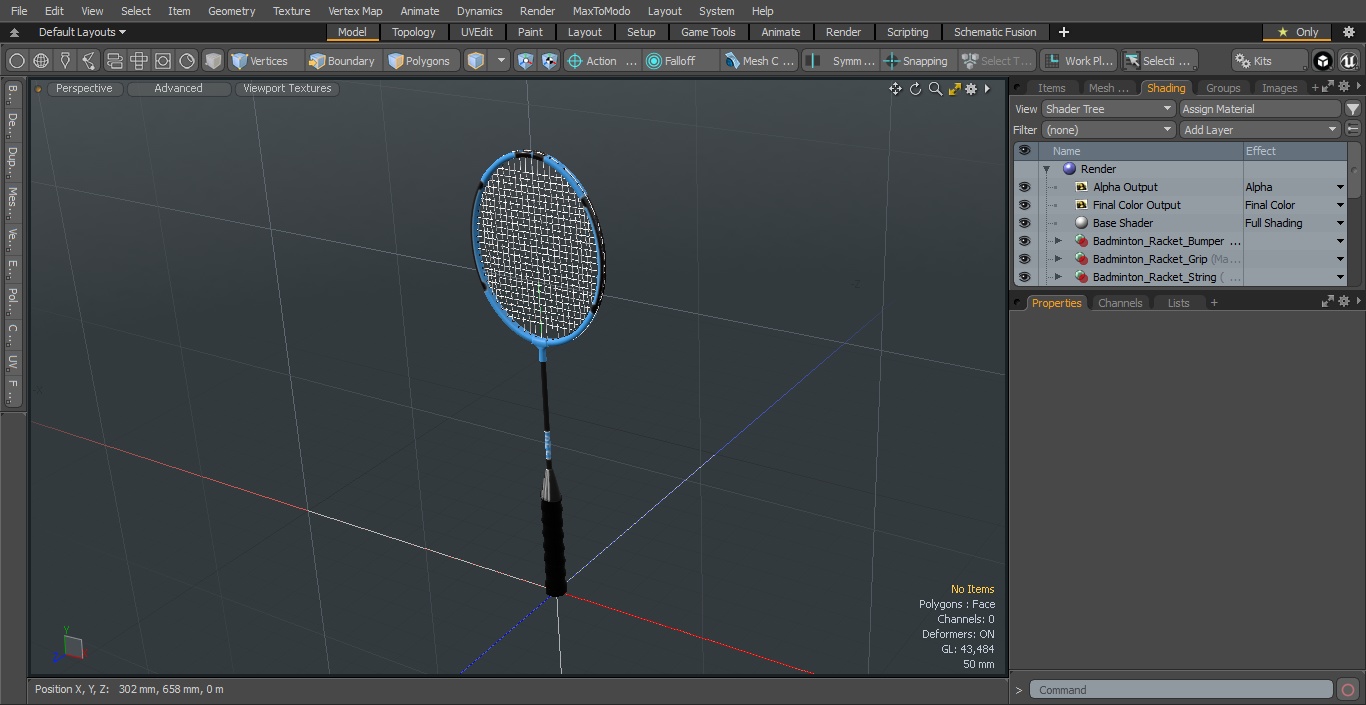Open the Default Layouts dropdown
Image resolution: width=1366 pixels, height=705 pixels.
coord(82,32)
